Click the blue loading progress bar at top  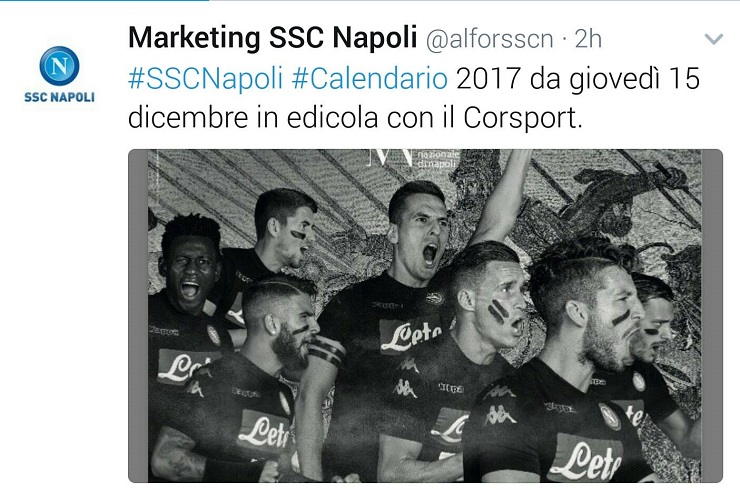104,0
